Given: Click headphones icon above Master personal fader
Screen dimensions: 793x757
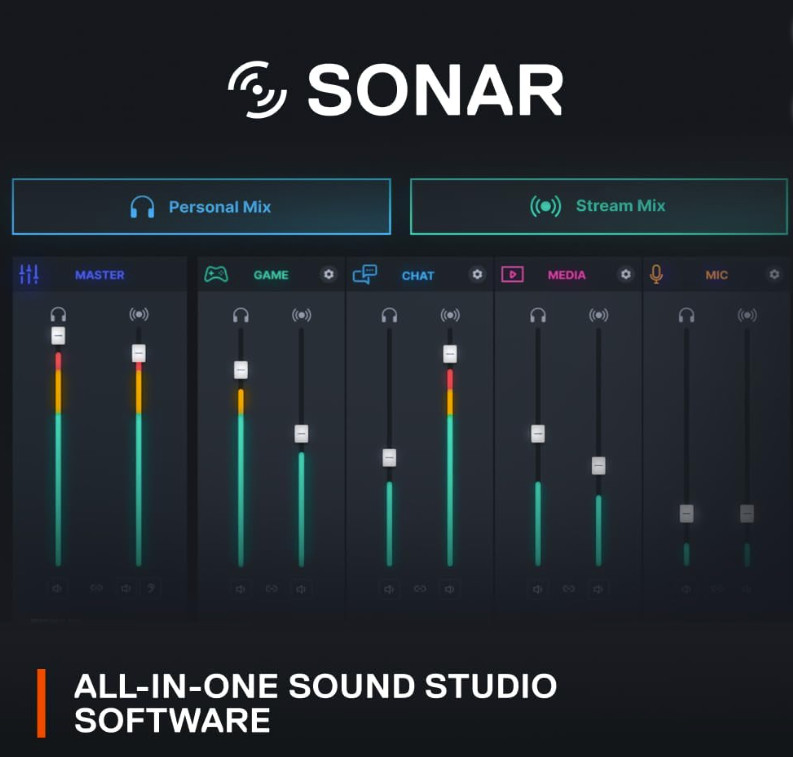Looking at the screenshot, I should click(58, 315).
